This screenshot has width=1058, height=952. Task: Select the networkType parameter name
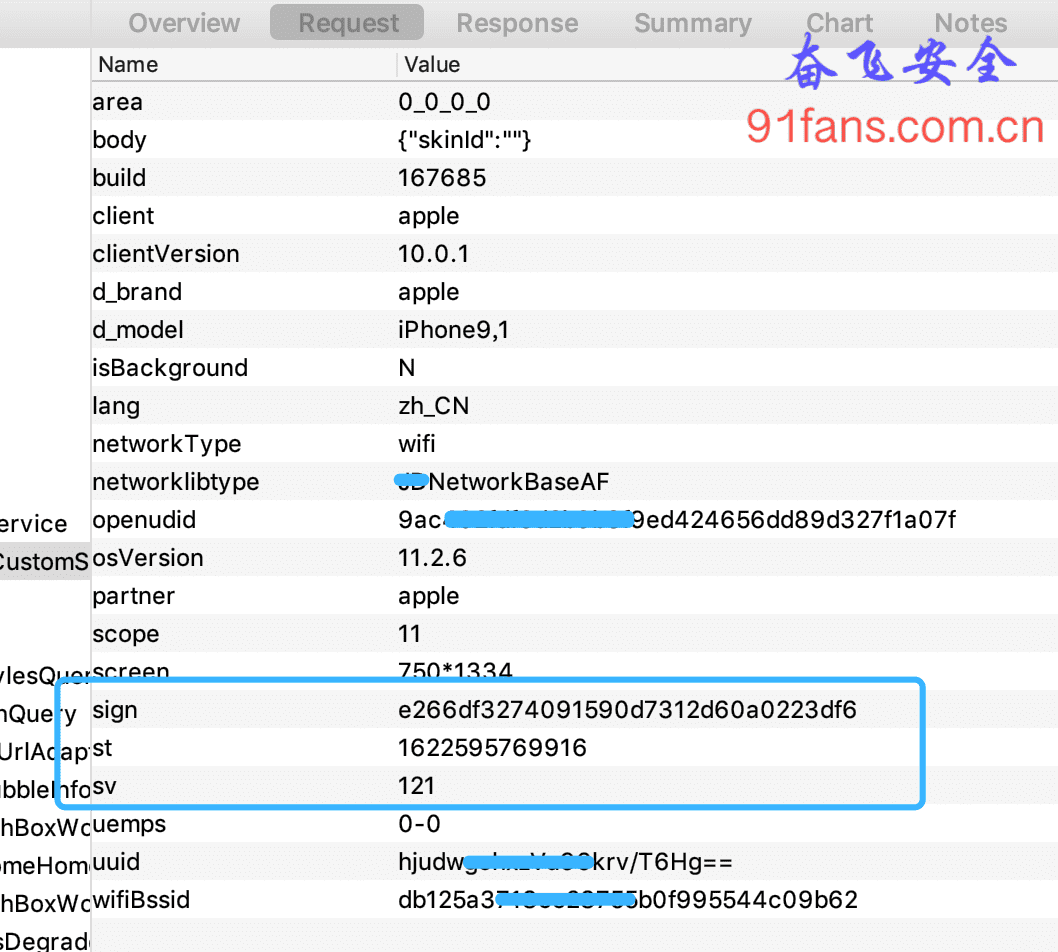(167, 444)
